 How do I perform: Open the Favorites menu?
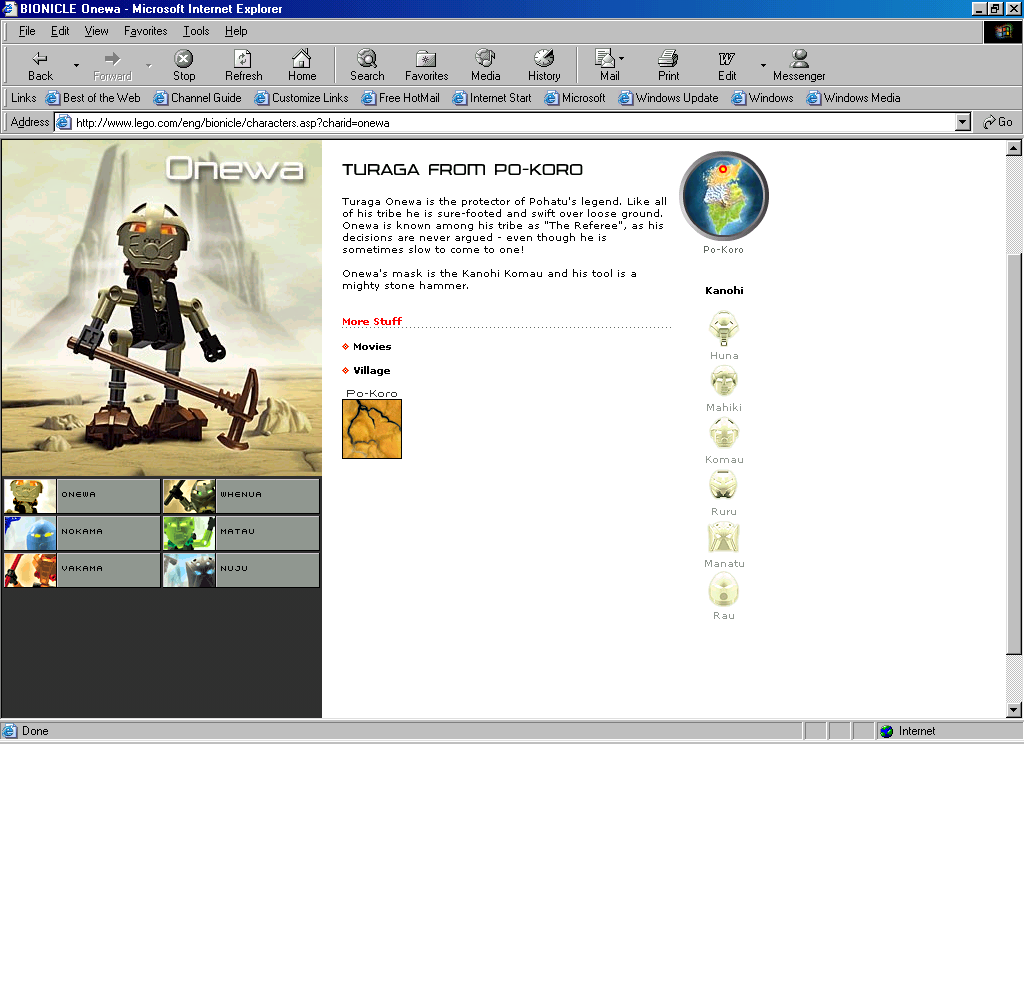146,31
